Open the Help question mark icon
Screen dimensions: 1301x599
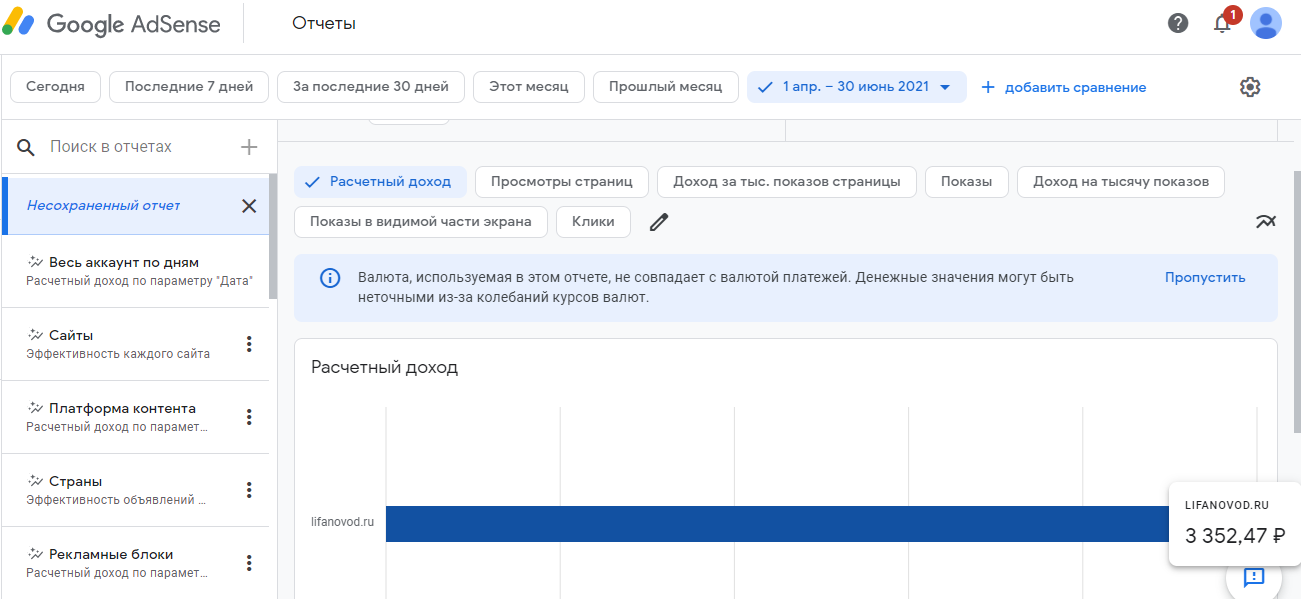1178,23
